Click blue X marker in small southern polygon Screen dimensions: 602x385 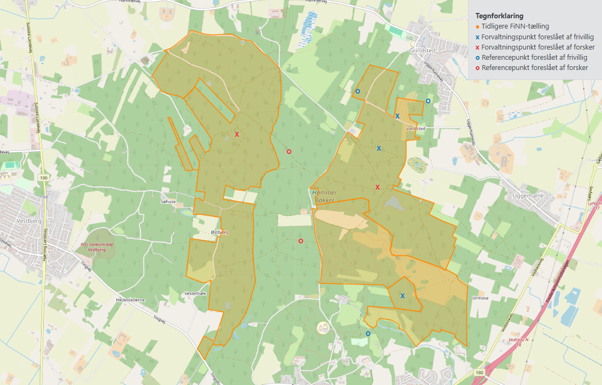tap(402, 296)
